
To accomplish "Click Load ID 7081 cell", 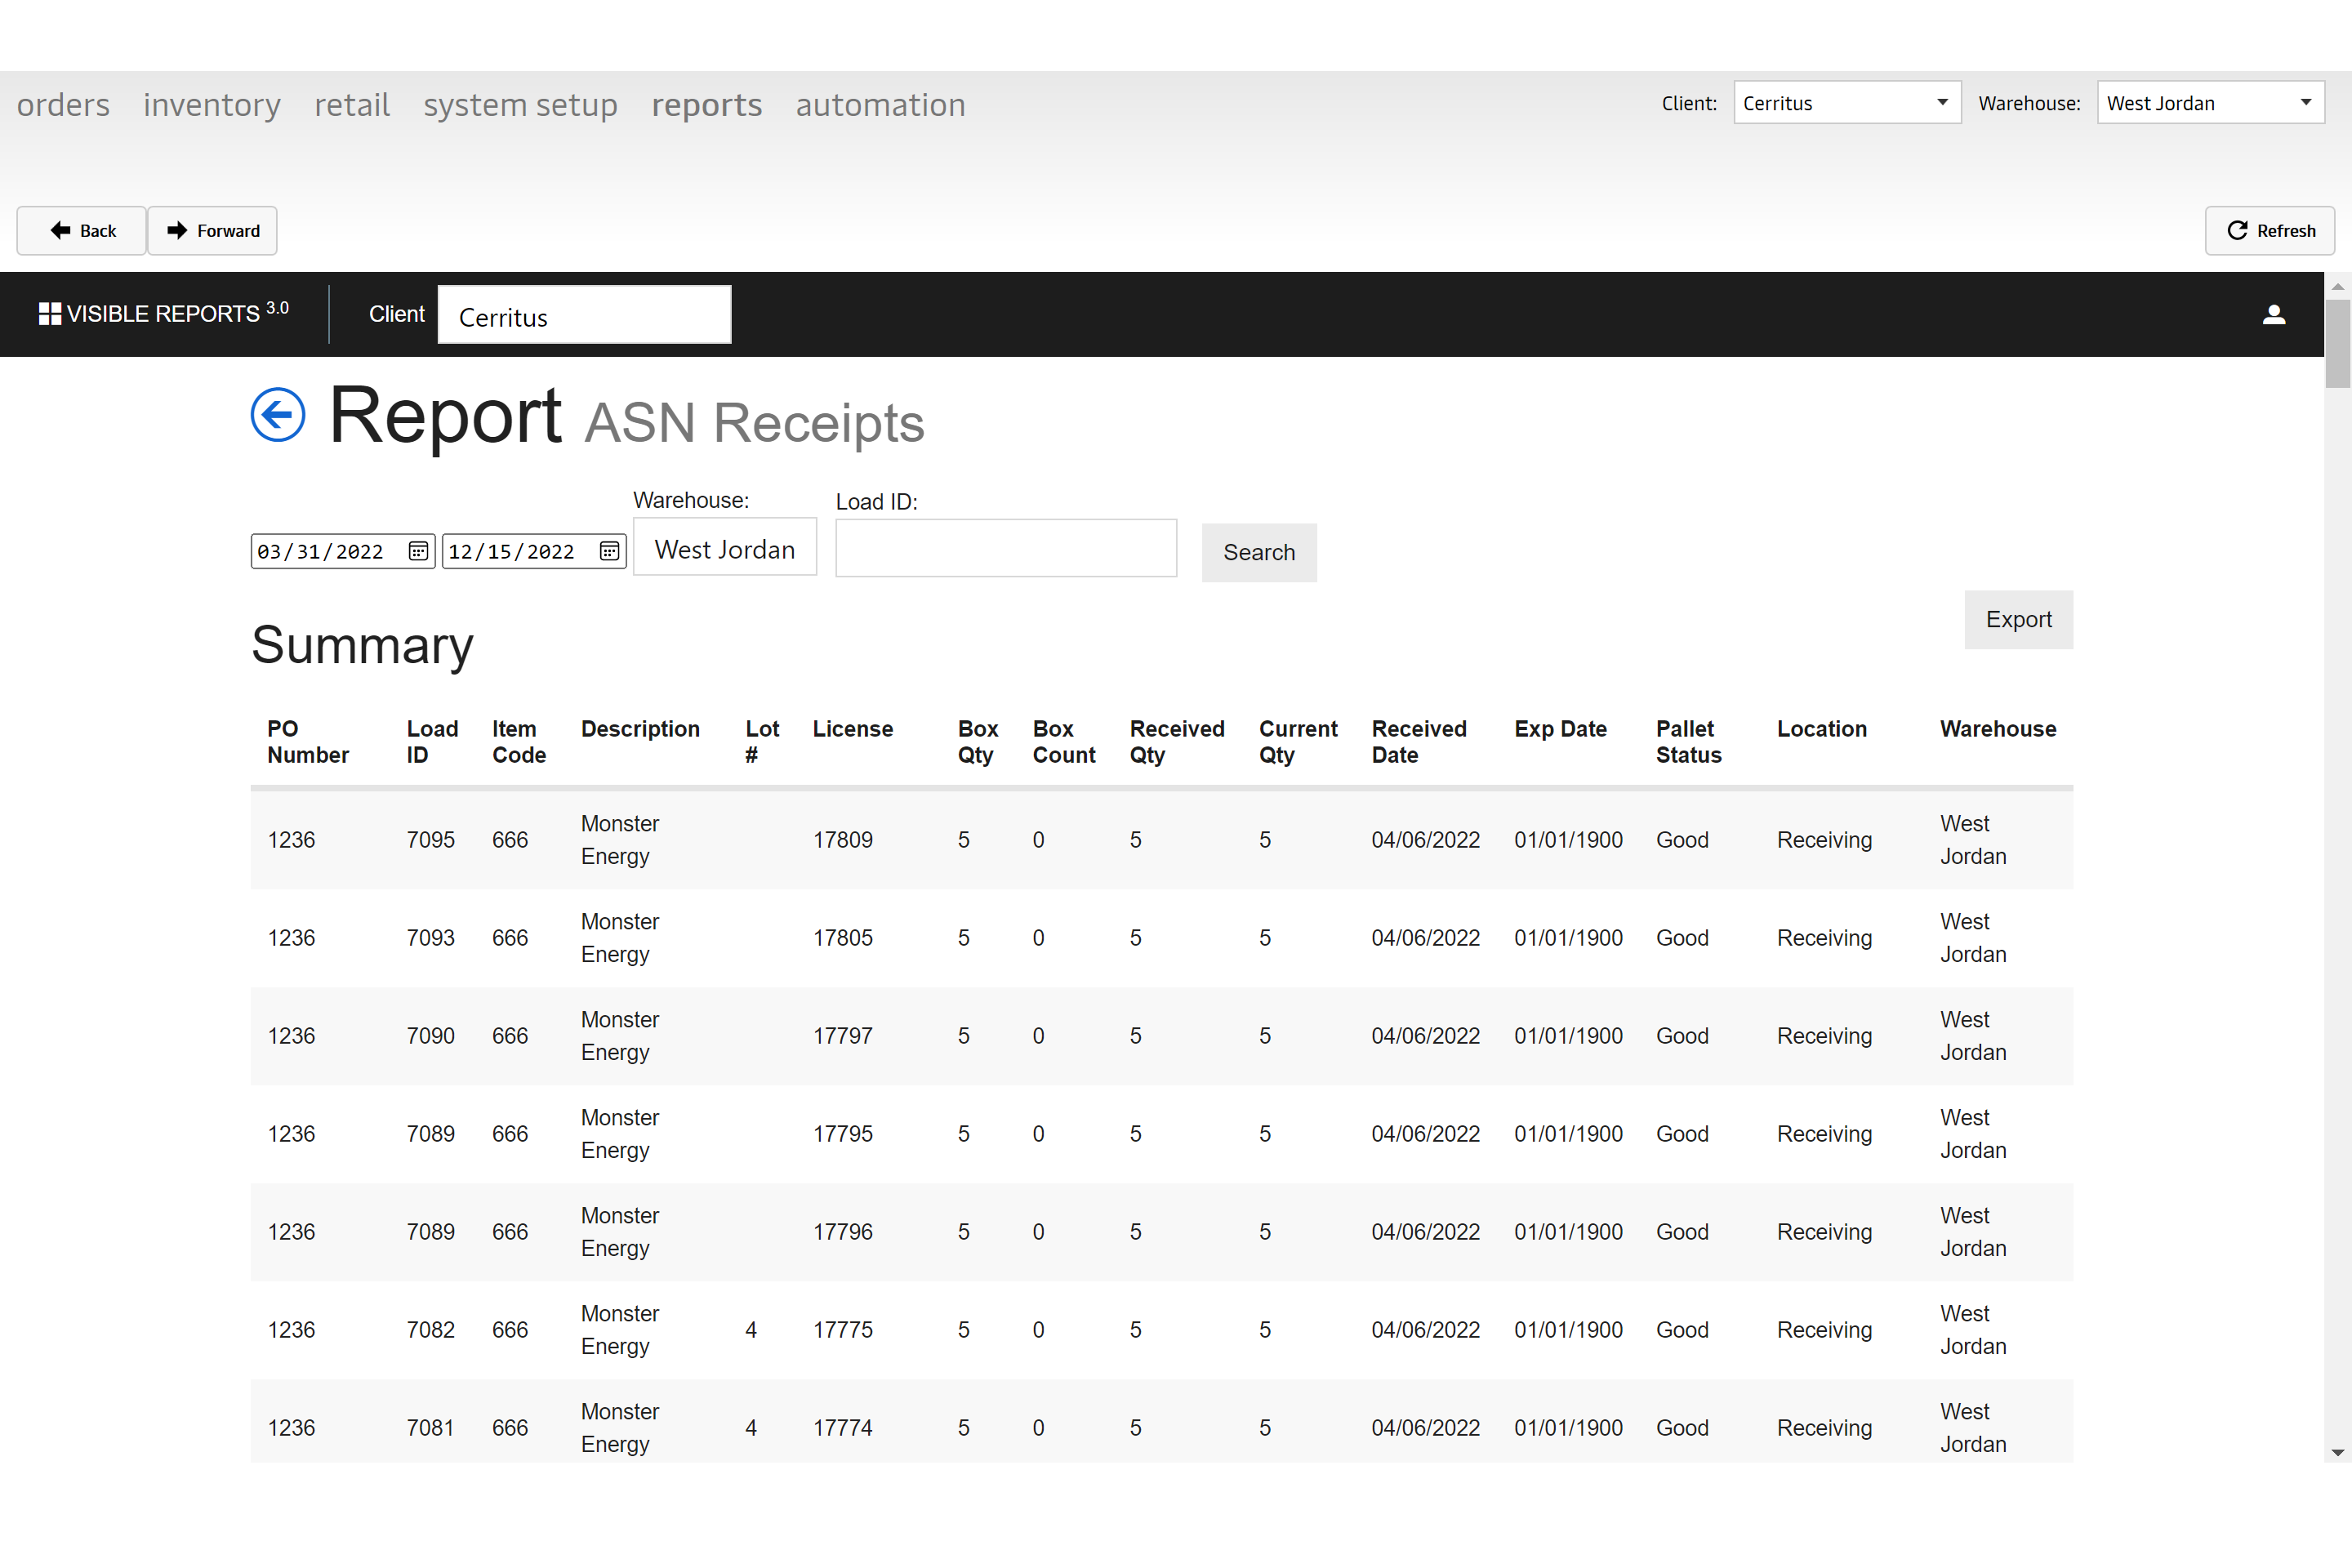I will (x=430, y=1428).
